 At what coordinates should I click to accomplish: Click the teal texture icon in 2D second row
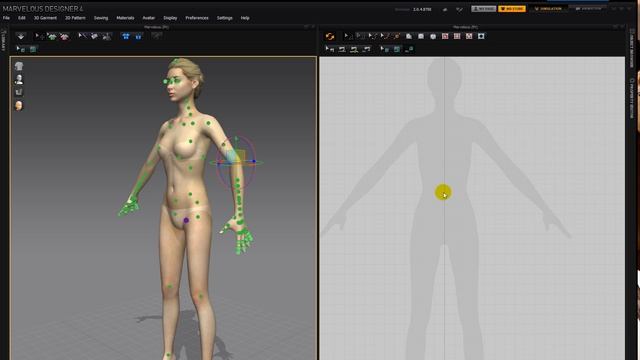397,49
